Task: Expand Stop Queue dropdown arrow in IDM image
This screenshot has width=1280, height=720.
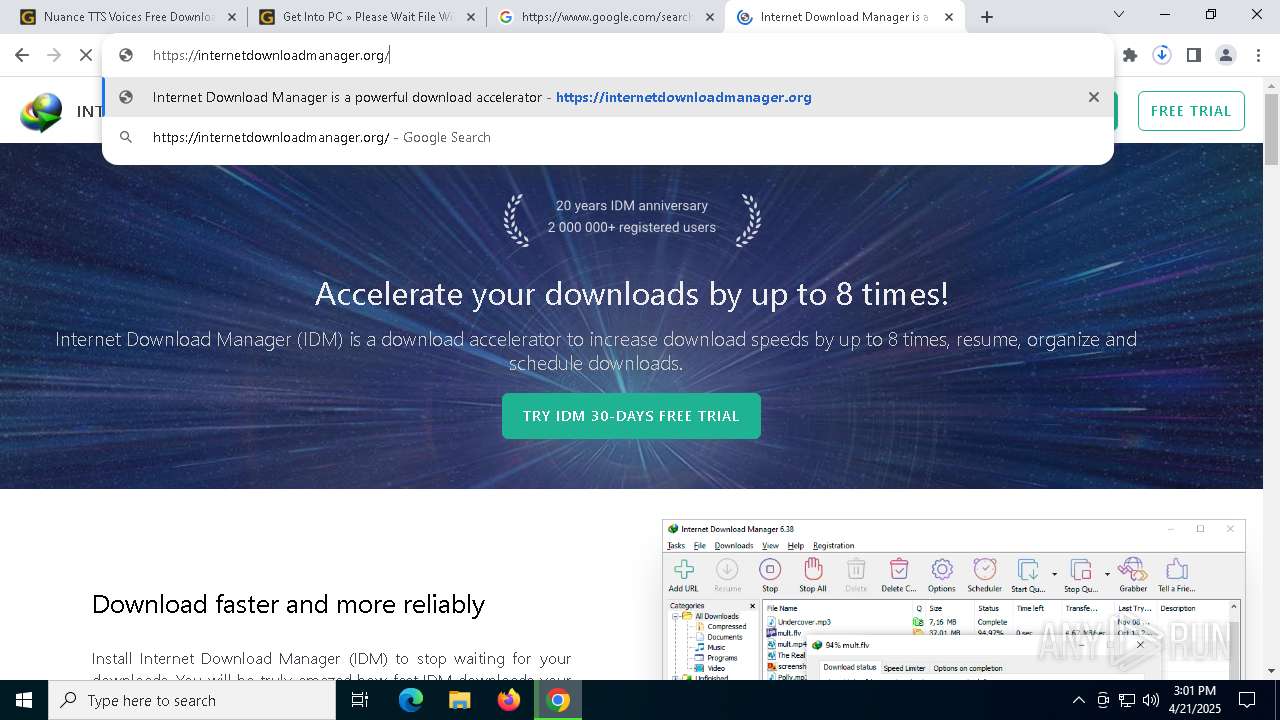Action: tap(1107, 574)
